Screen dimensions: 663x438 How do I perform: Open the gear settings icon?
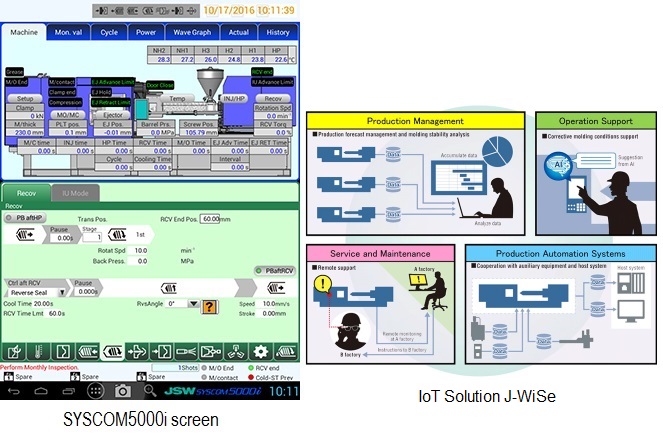(x=260, y=351)
